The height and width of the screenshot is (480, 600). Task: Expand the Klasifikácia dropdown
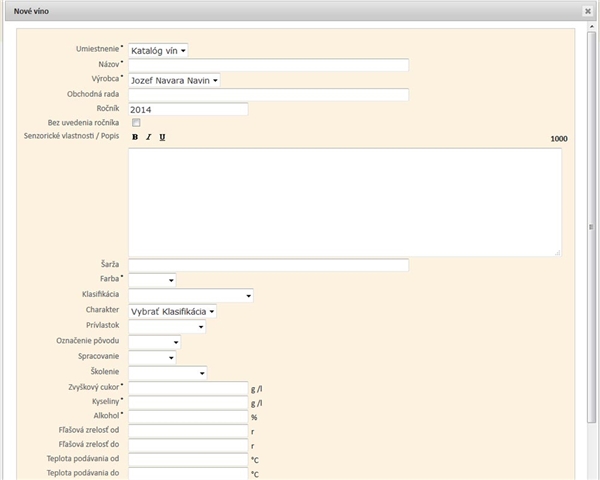(191, 296)
